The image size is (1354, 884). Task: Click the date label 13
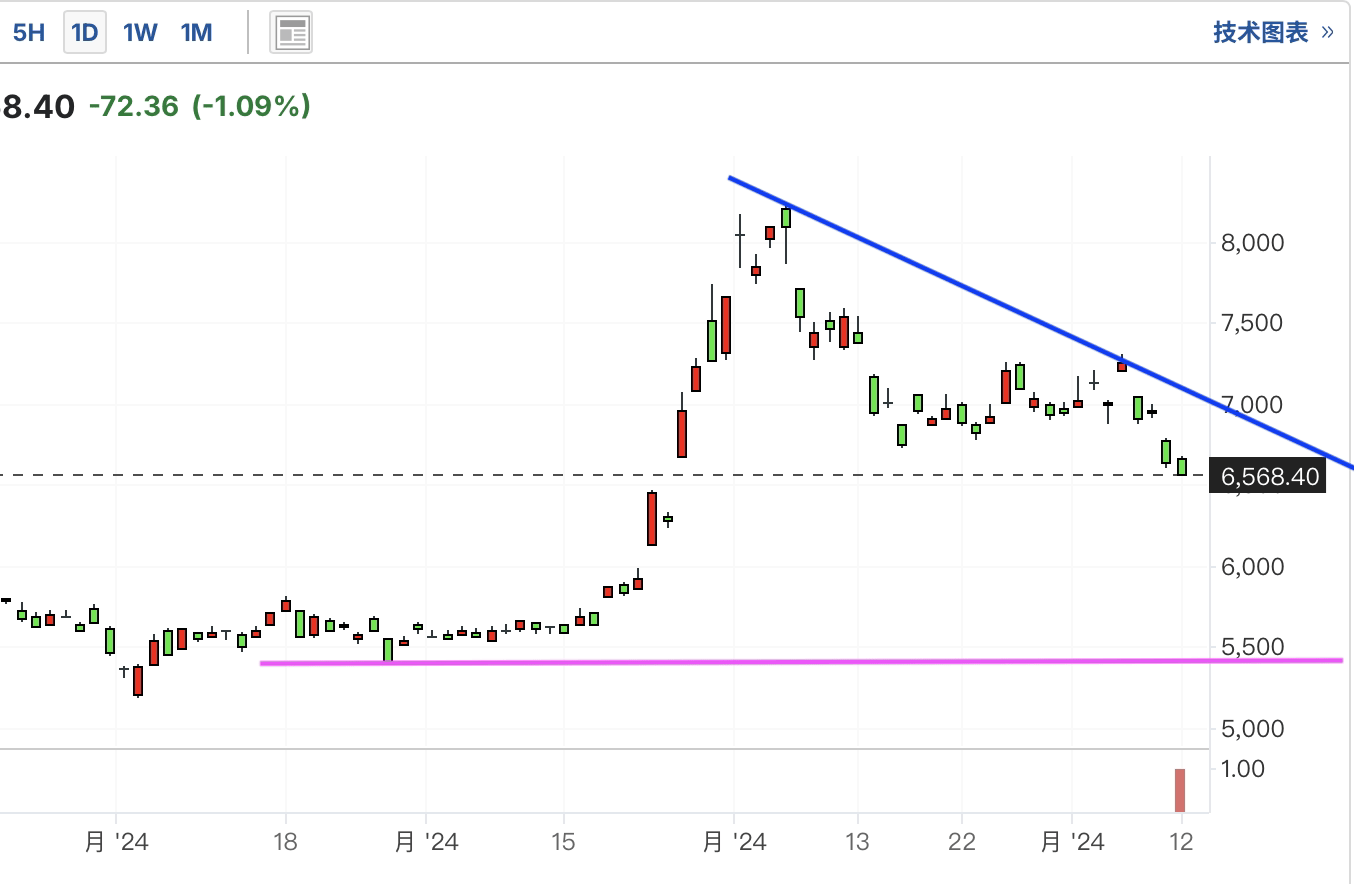(856, 842)
